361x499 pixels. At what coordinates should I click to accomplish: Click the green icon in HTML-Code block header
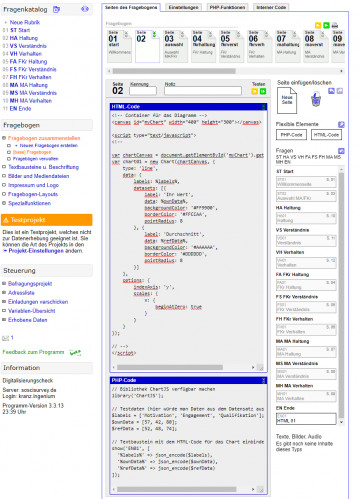tap(263, 107)
